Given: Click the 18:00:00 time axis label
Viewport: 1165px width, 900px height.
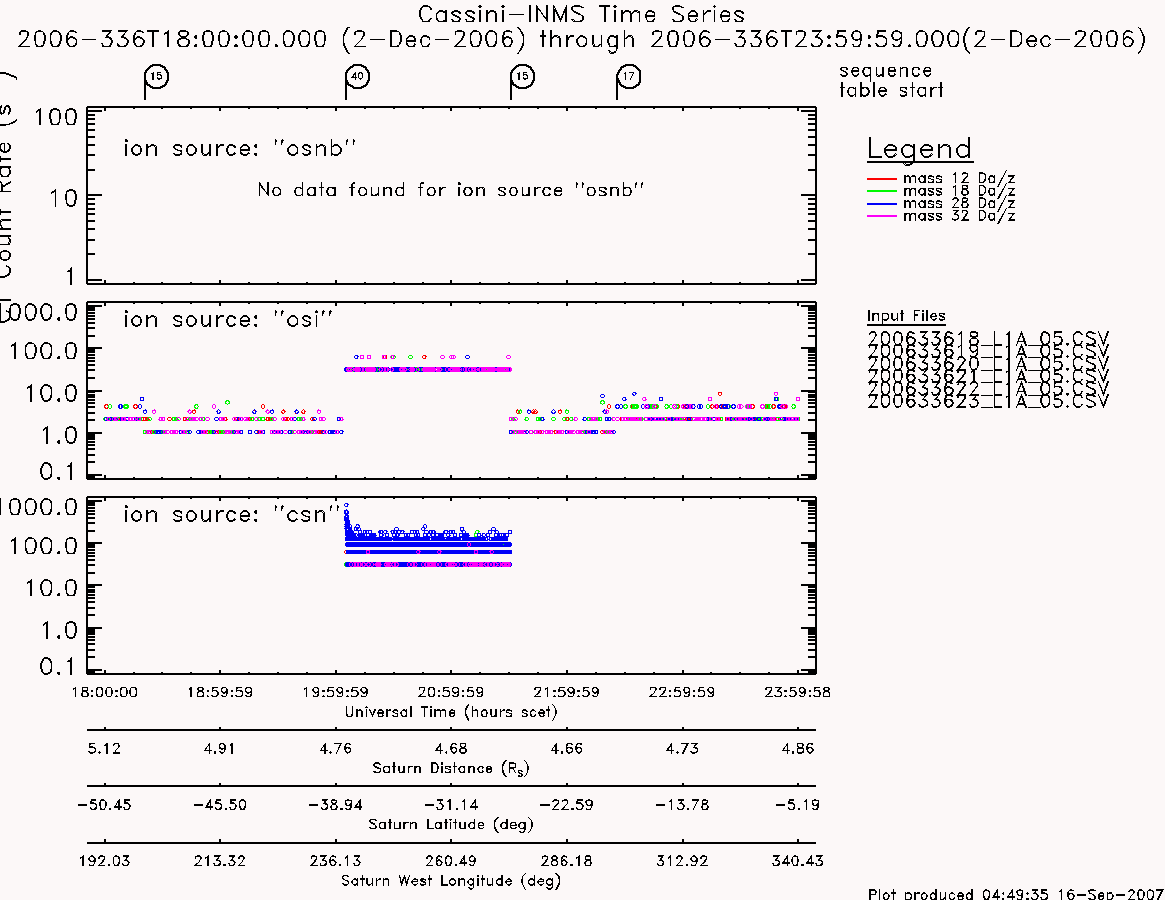Looking at the screenshot, I should click(104, 692).
